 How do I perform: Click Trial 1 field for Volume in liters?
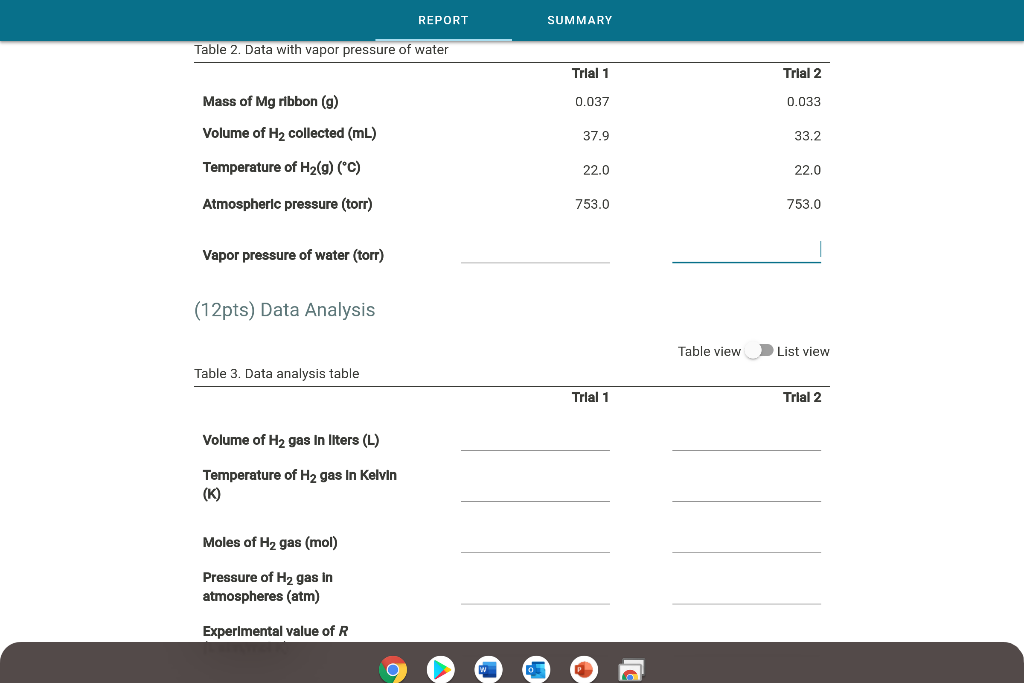(x=535, y=445)
